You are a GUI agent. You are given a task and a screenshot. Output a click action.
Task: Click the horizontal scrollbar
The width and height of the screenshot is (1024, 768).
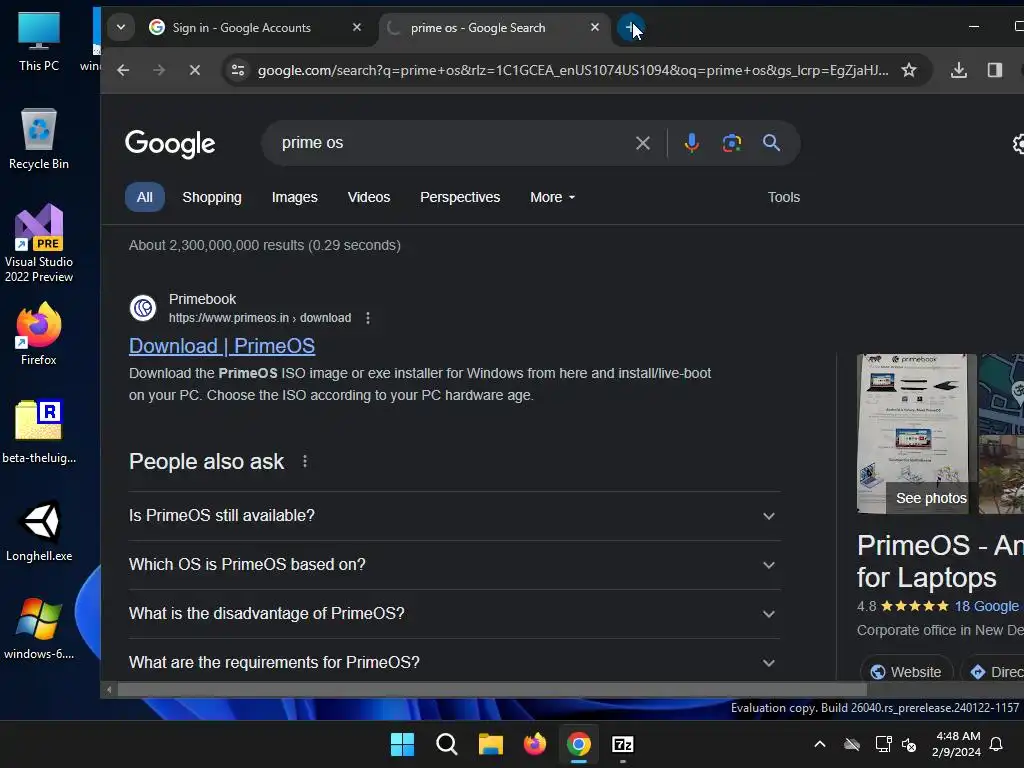[x=492, y=690]
